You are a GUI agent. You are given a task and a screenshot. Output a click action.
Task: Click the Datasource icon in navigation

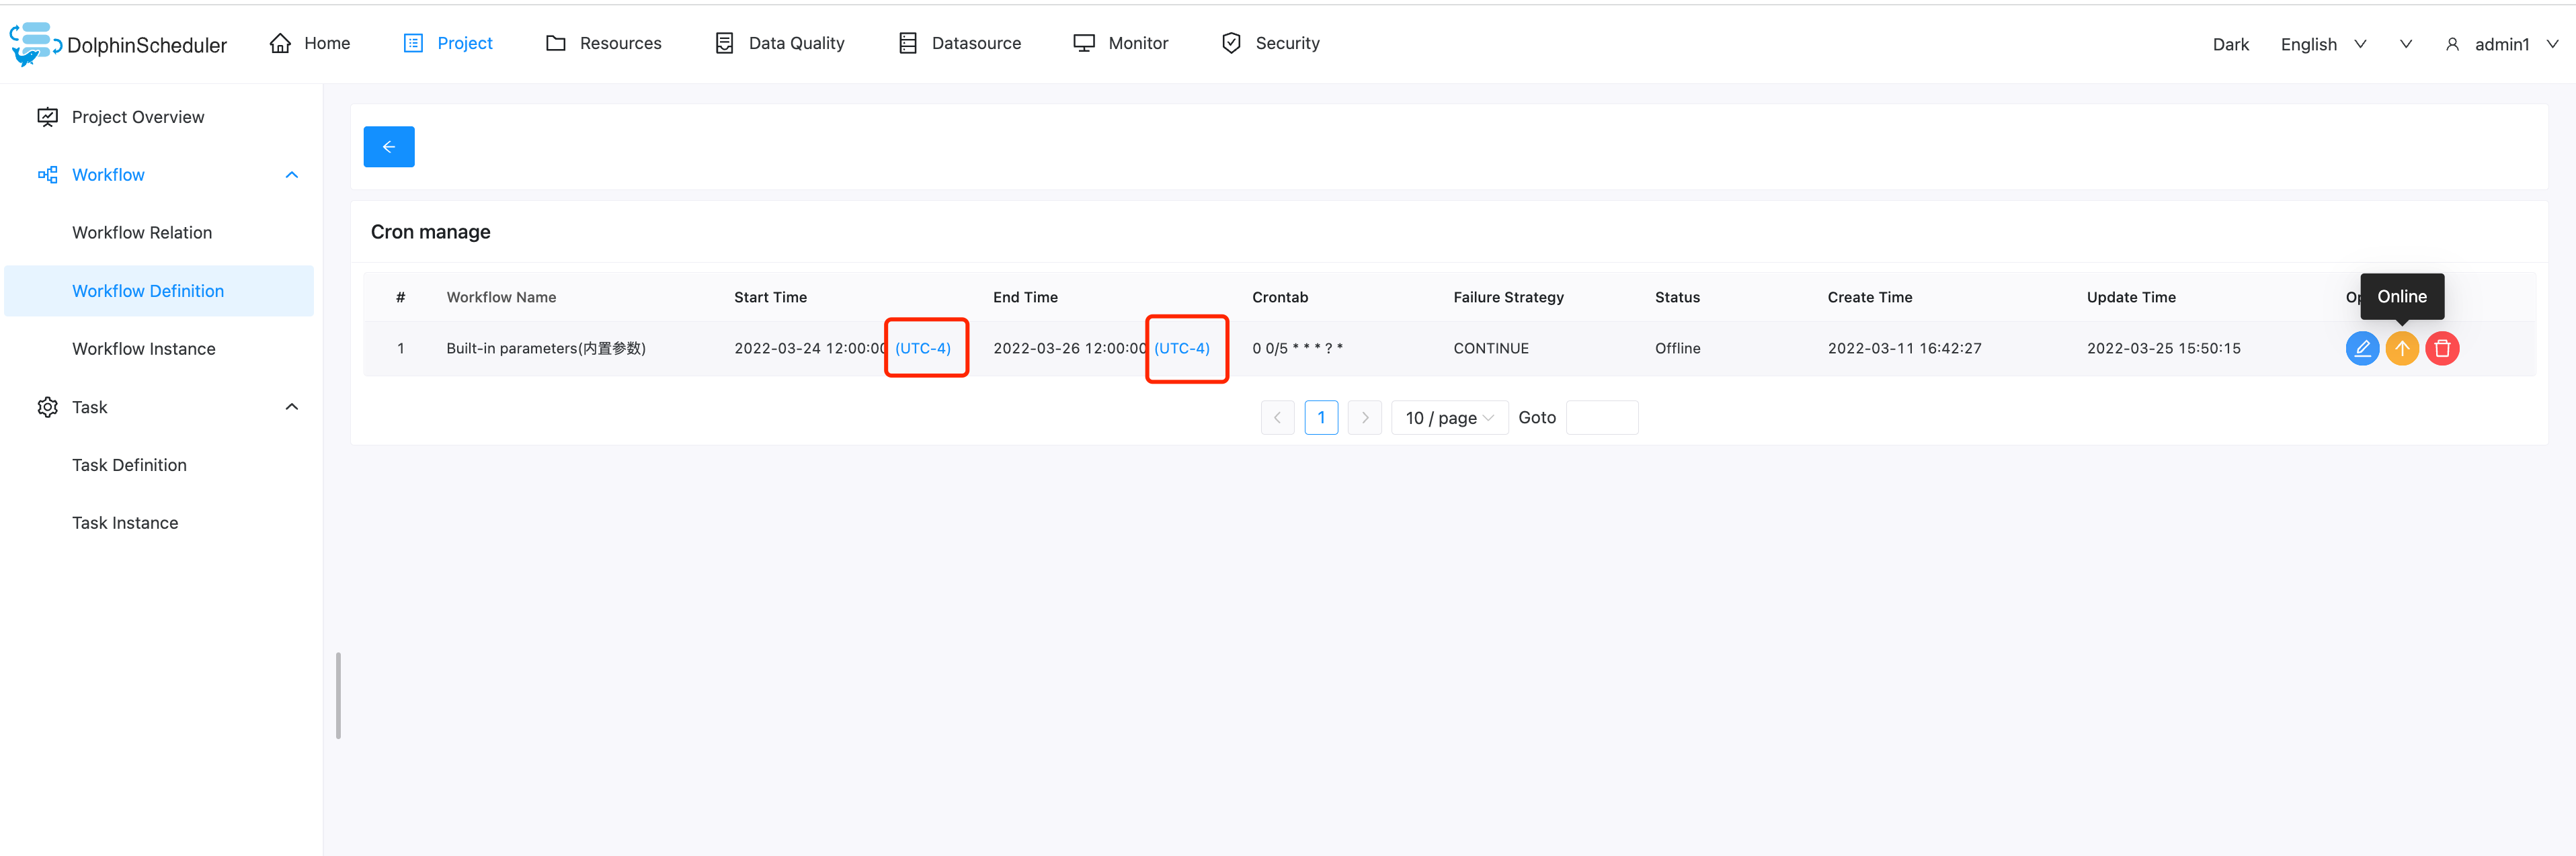click(x=907, y=42)
